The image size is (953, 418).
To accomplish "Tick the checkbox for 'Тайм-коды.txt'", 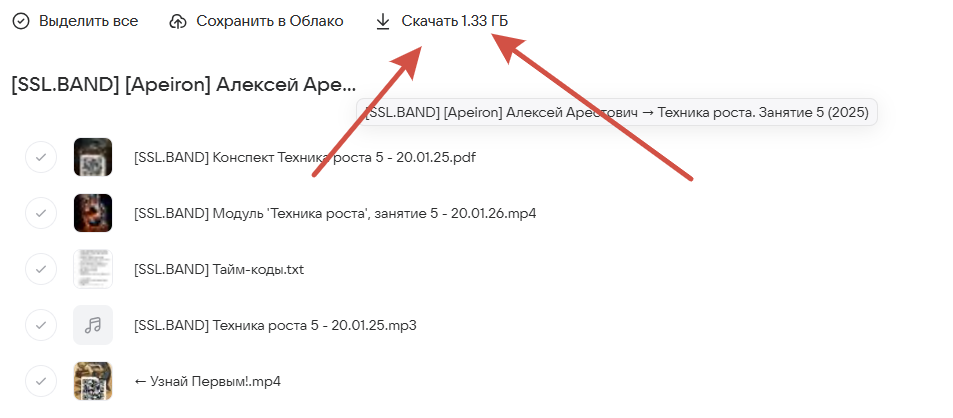I will click(x=41, y=269).
